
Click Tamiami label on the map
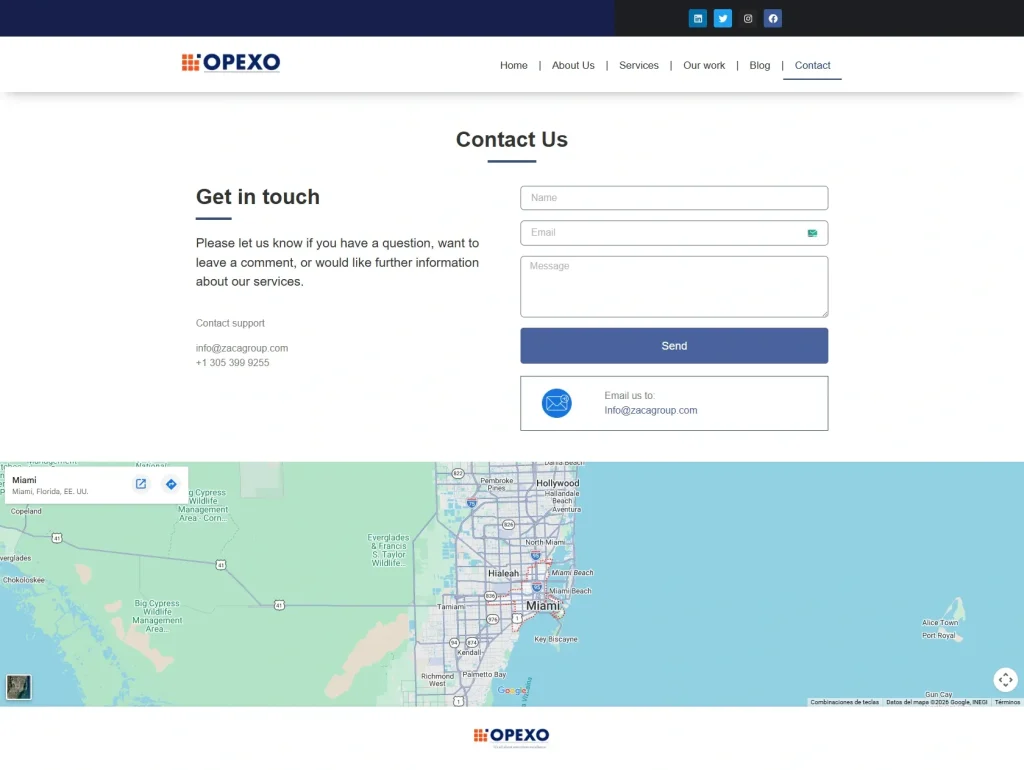(x=451, y=607)
